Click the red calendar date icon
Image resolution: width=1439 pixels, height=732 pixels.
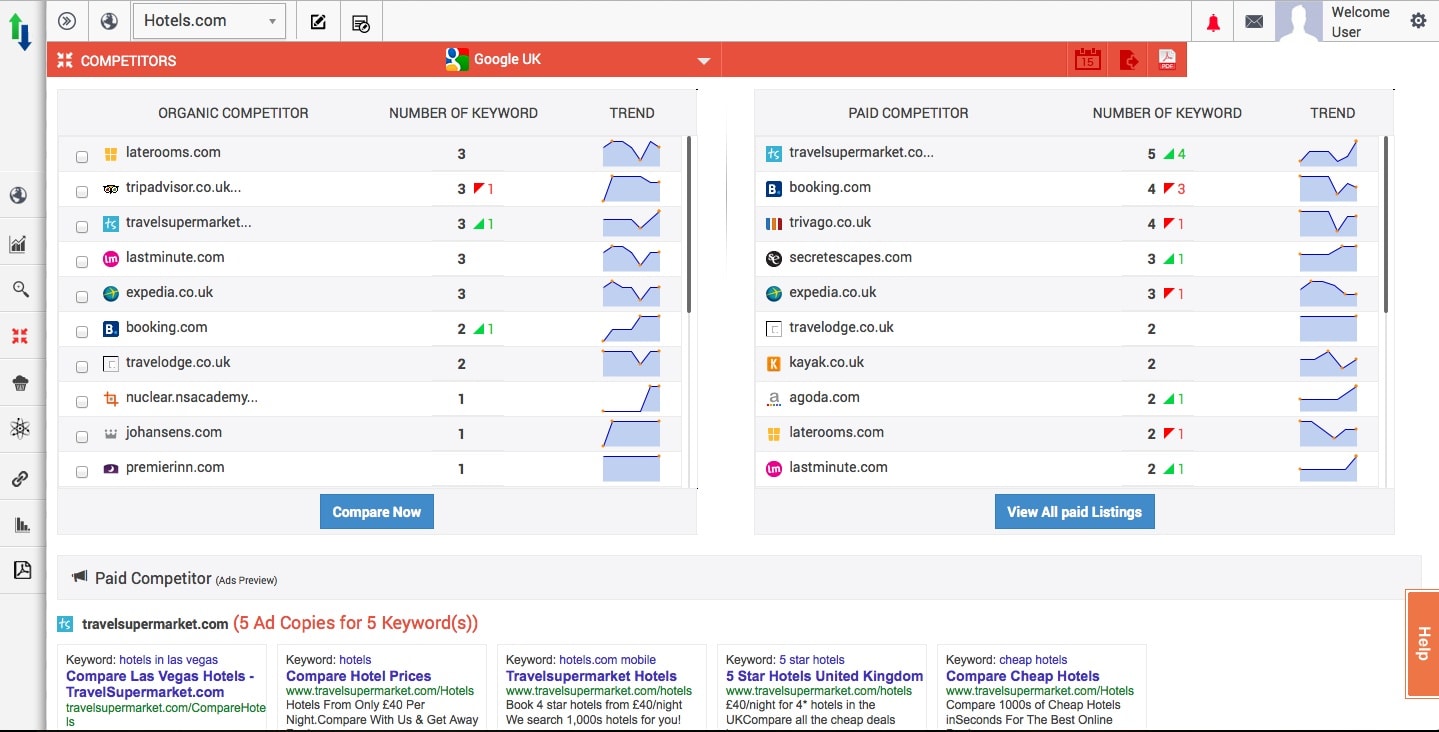click(x=1087, y=60)
